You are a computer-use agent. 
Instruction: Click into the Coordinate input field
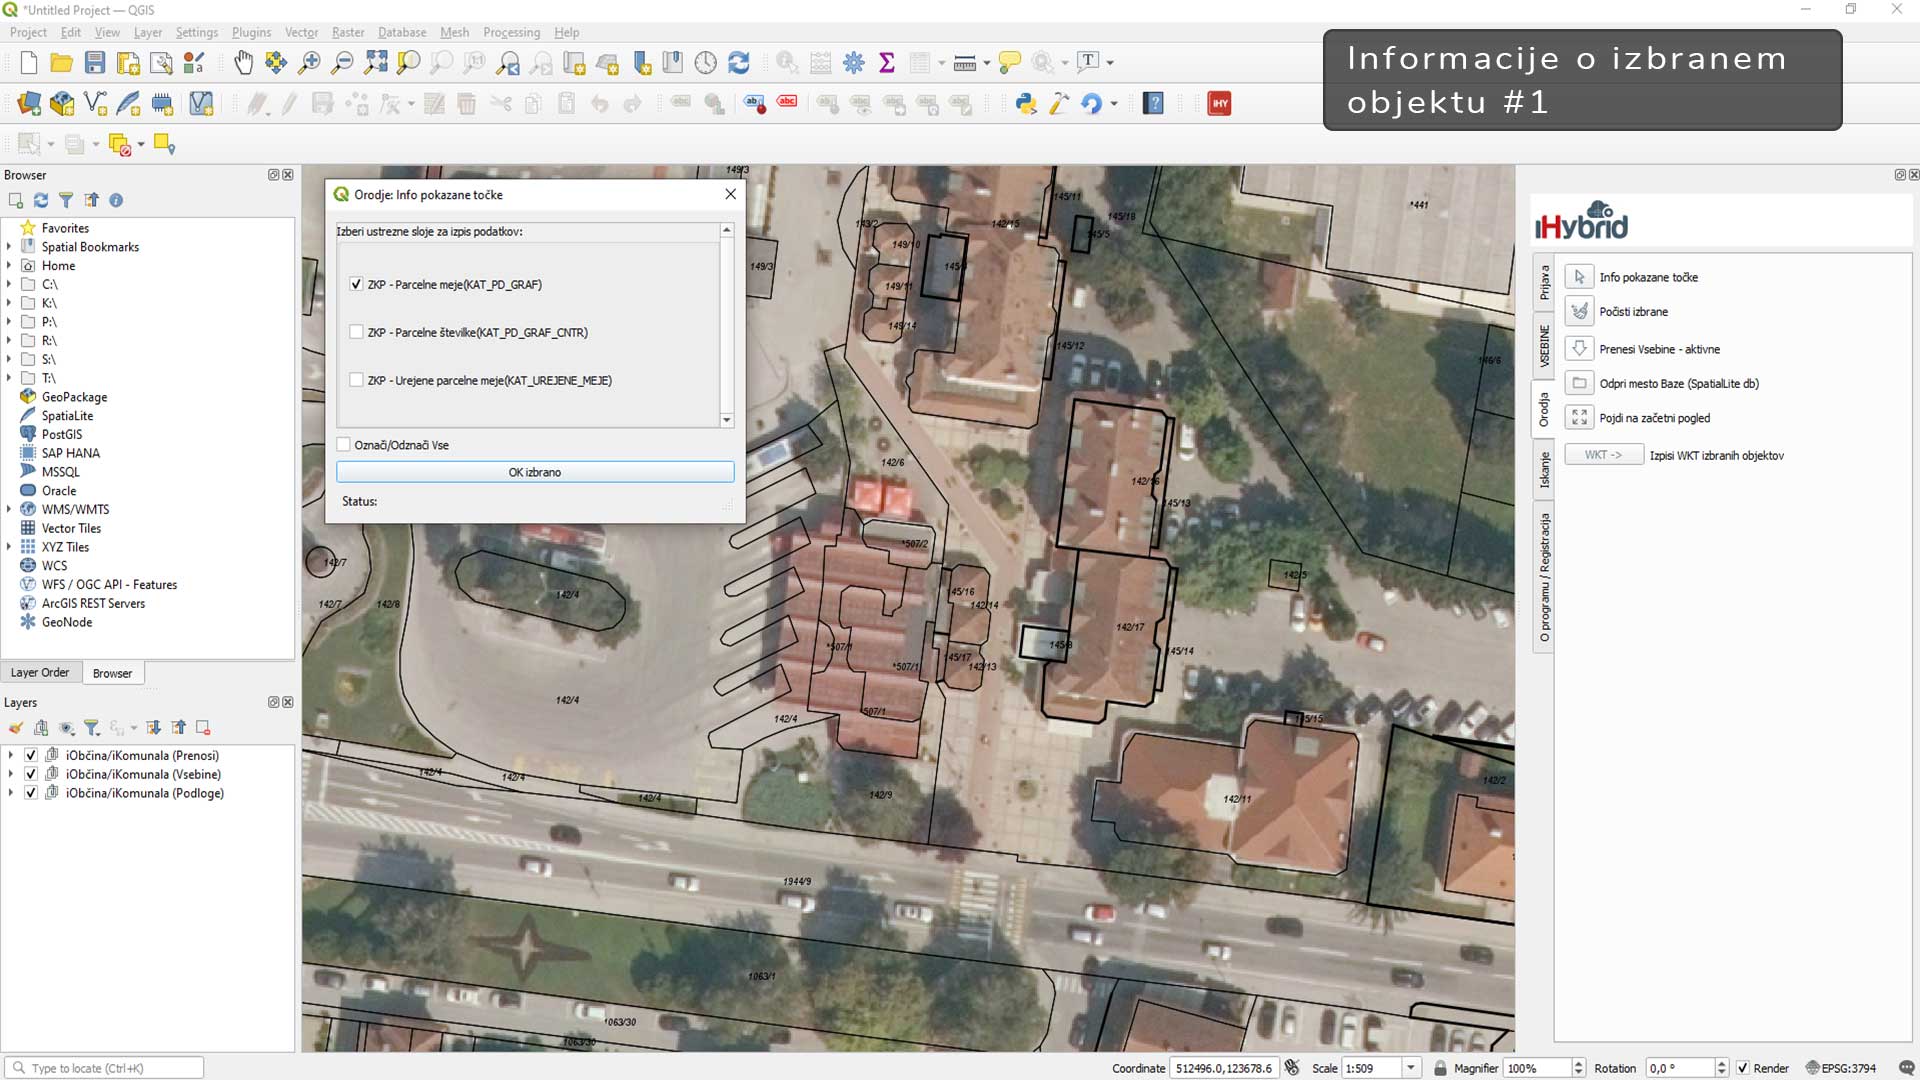pyautogui.click(x=1223, y=1068)
